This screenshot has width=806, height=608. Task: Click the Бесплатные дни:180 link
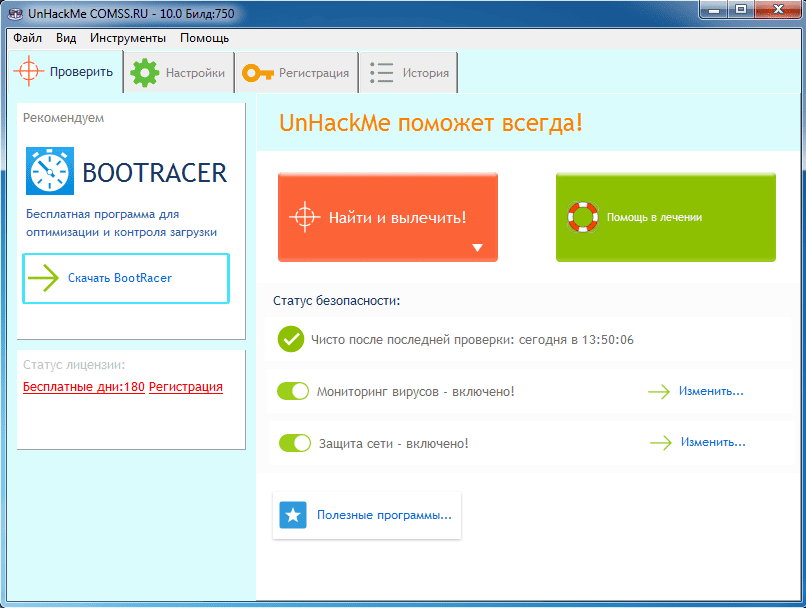coord(84,387)
